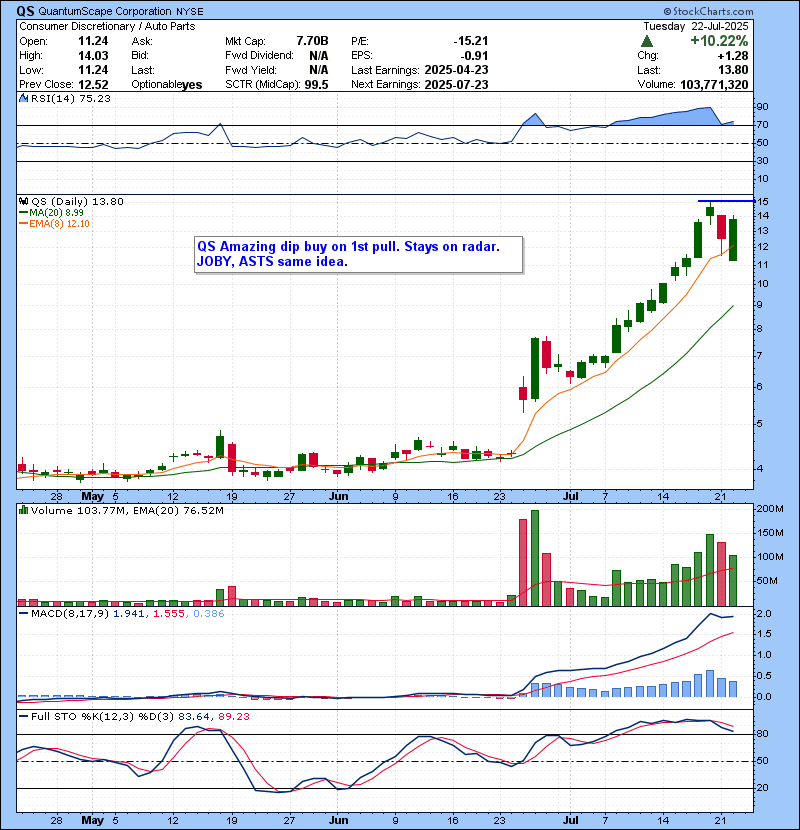Screen dimensions: 800x830
Task: Click the Optionable yes value
Action: coord(192,85)
